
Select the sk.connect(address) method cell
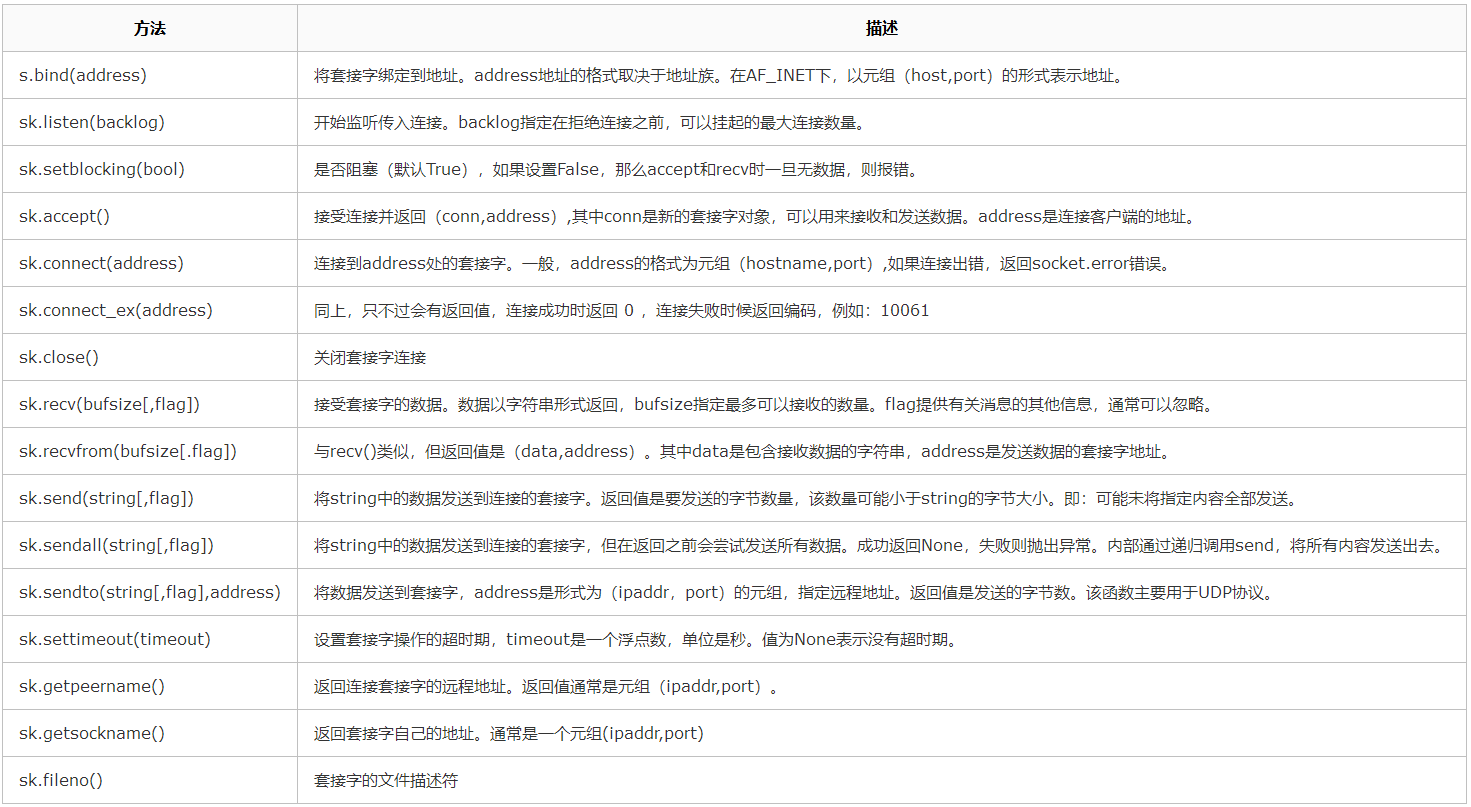click(150, 263)
